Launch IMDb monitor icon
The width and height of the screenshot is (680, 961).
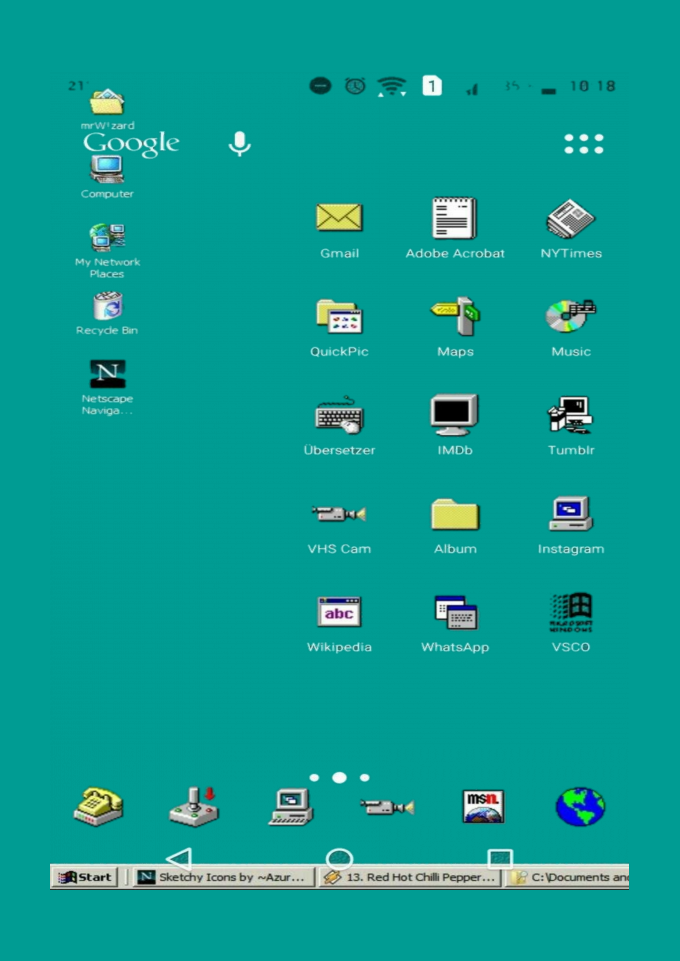point(455,415)
